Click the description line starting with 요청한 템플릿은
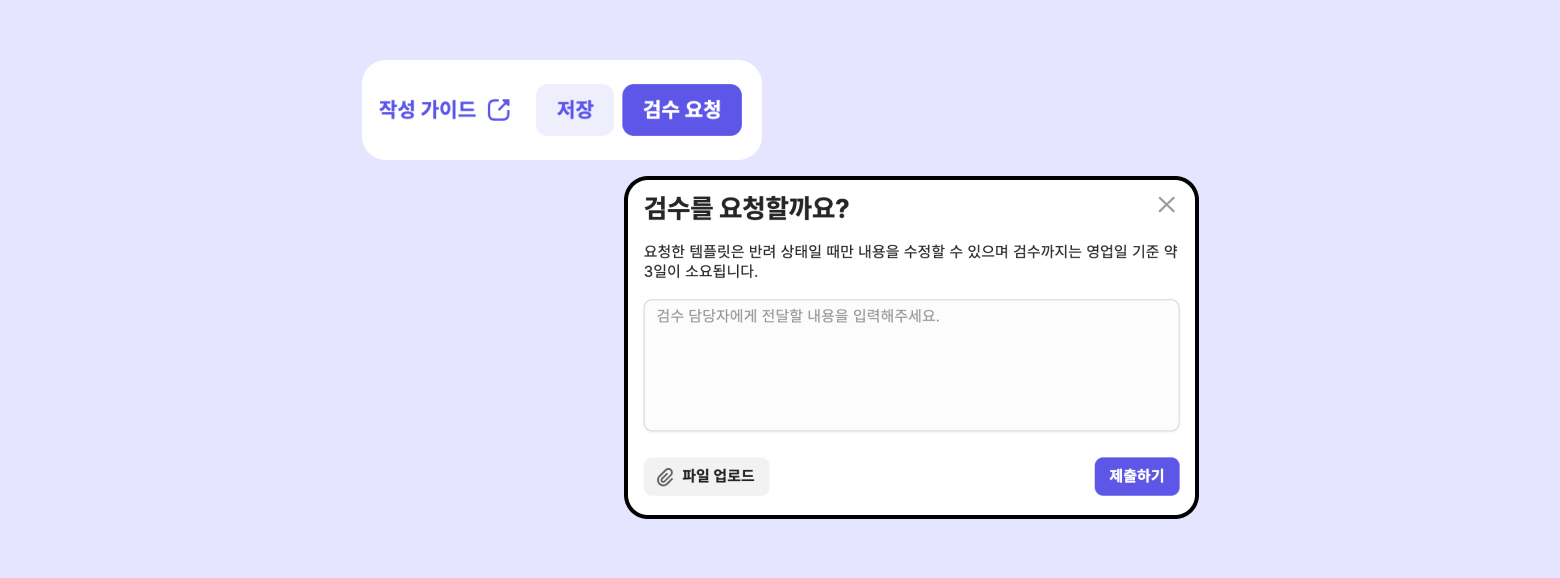Viewport: 1560px width, 578px height. [910, 251]
